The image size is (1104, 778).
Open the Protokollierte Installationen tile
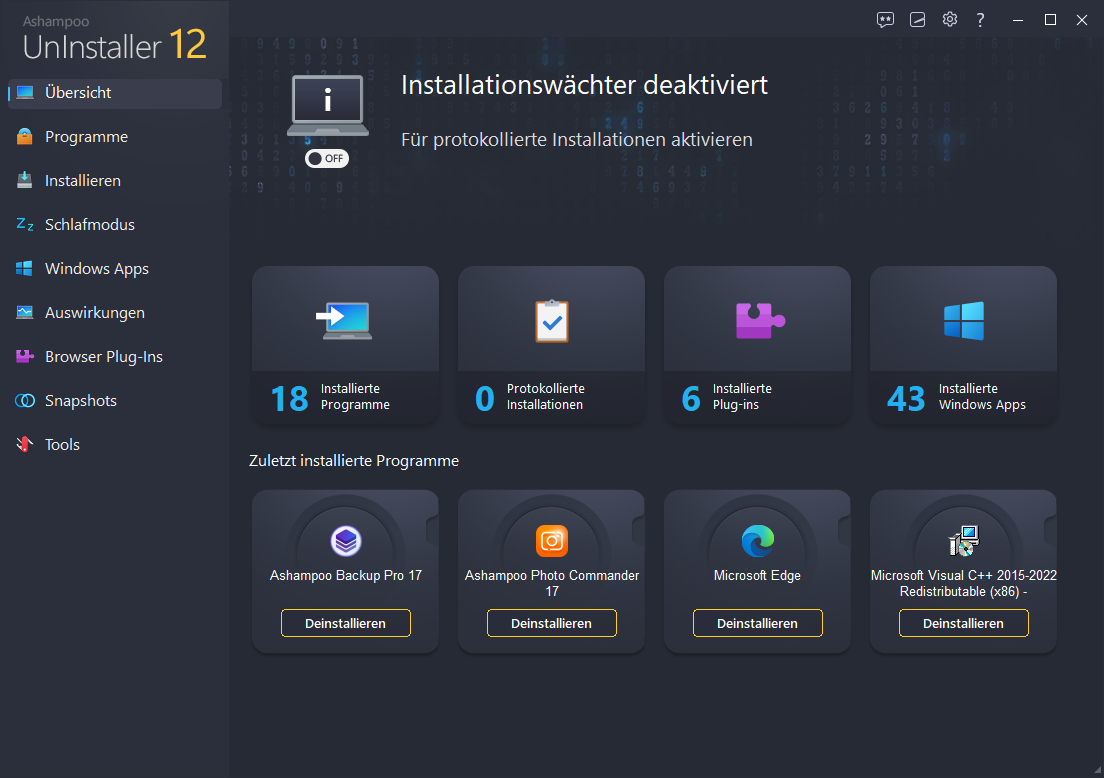point(552,346)
